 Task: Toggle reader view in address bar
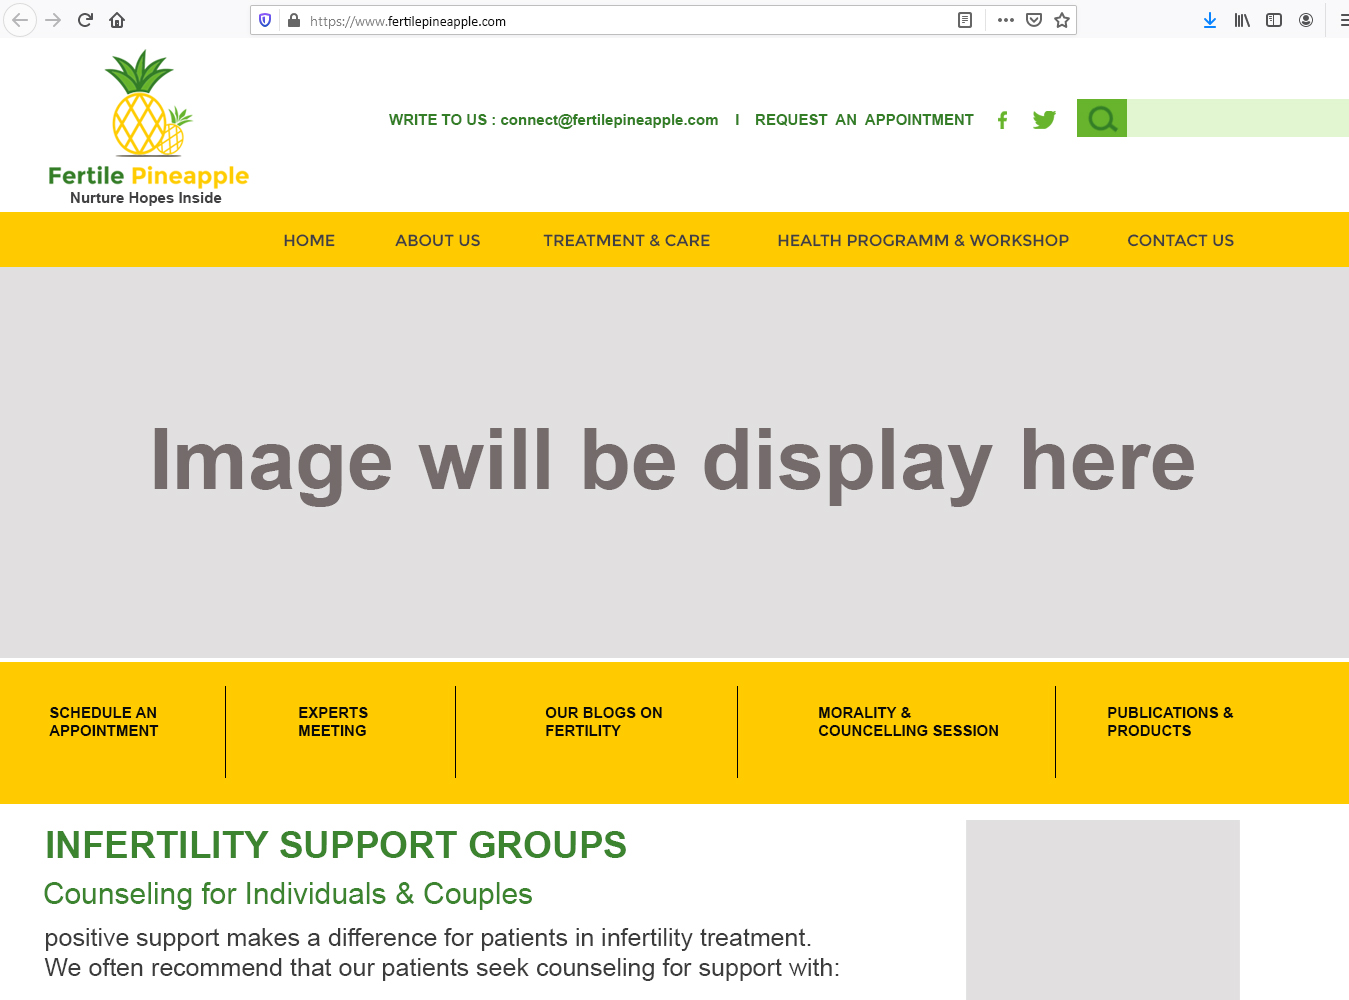tap(965, 20)
